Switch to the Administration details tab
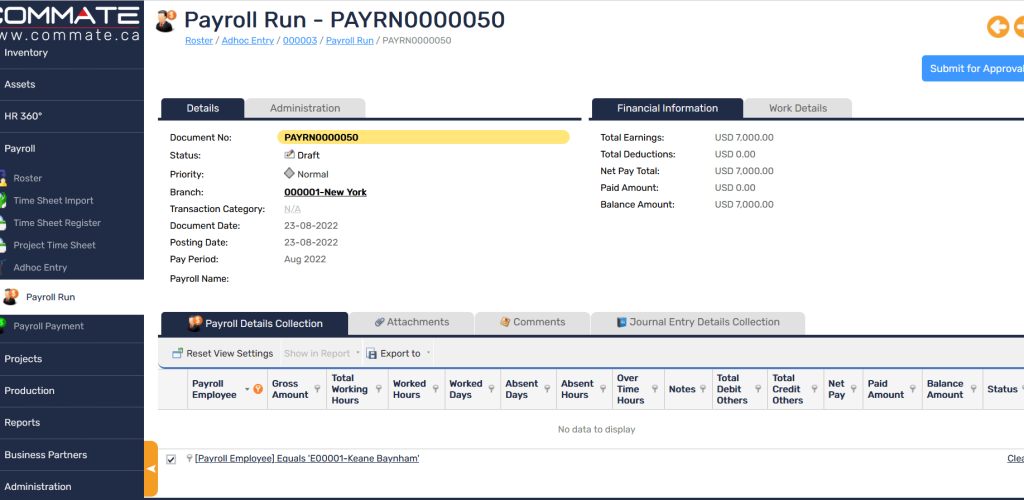Image resolution: width=1024 pixels, height=500 pixels. (305, 108)
